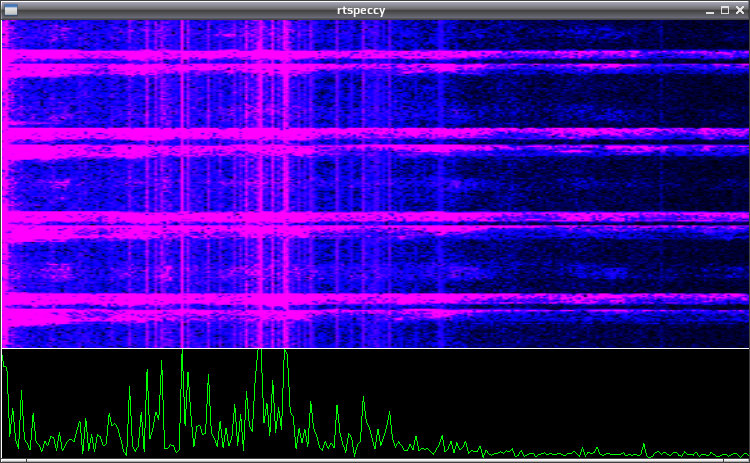Click the rtspeccy title bar text

pyautogui.click(x=361, y=10)
